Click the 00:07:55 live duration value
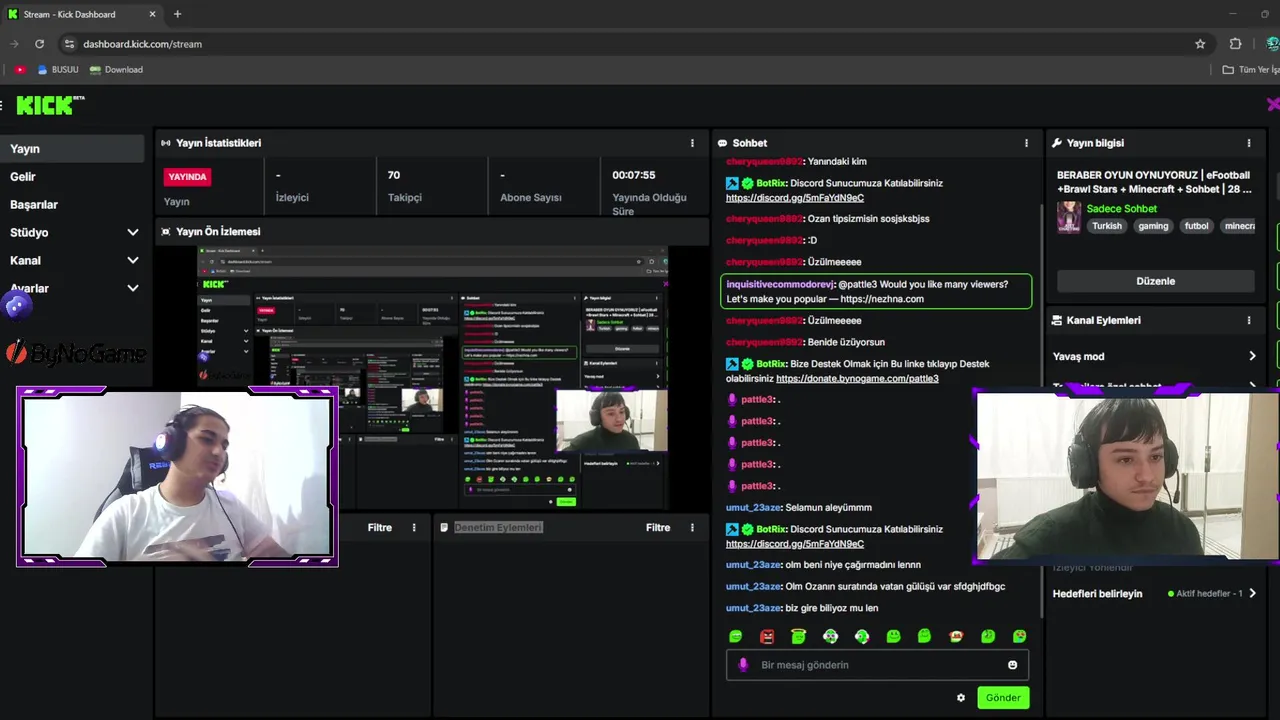This screenshot has width=1280, height=720. point(634,175)
